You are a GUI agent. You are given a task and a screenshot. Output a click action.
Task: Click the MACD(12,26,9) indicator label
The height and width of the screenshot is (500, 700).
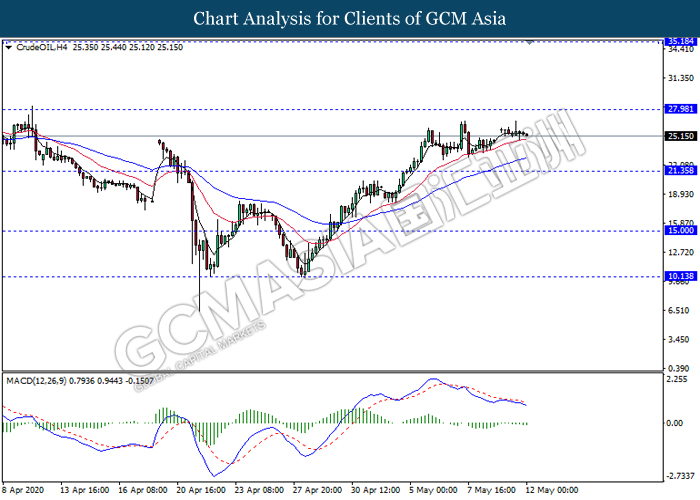36,381
